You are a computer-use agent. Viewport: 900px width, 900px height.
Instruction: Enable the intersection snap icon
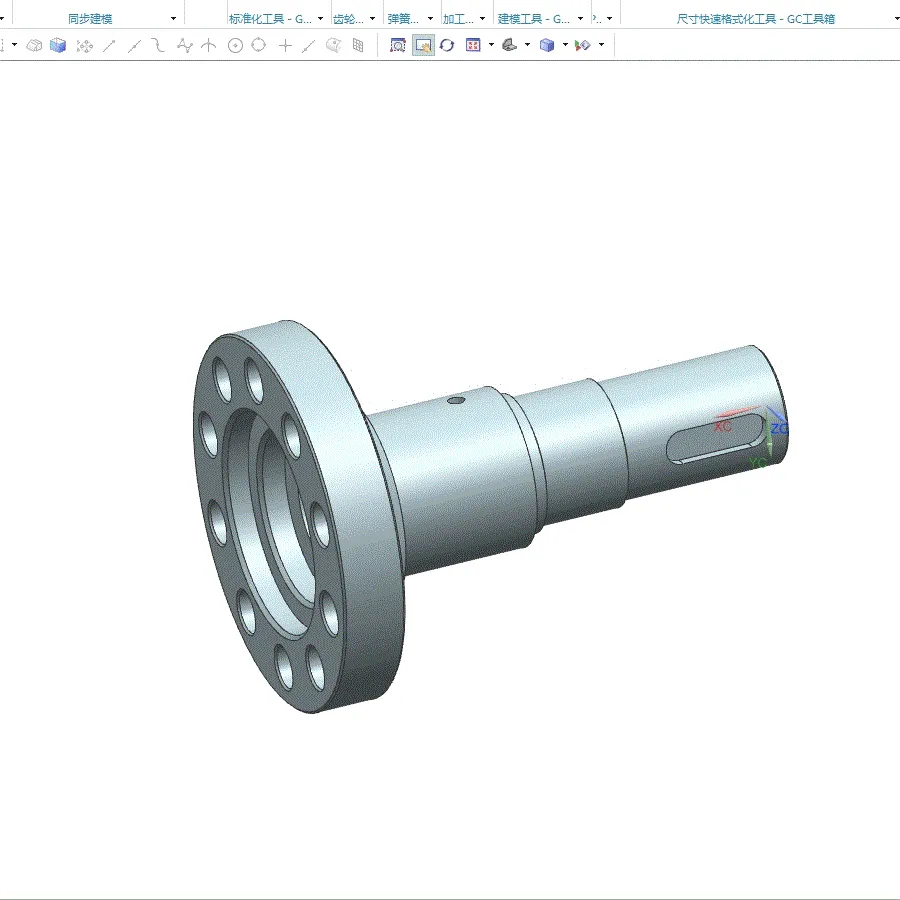pyautogui.click(x=209, y=45)
